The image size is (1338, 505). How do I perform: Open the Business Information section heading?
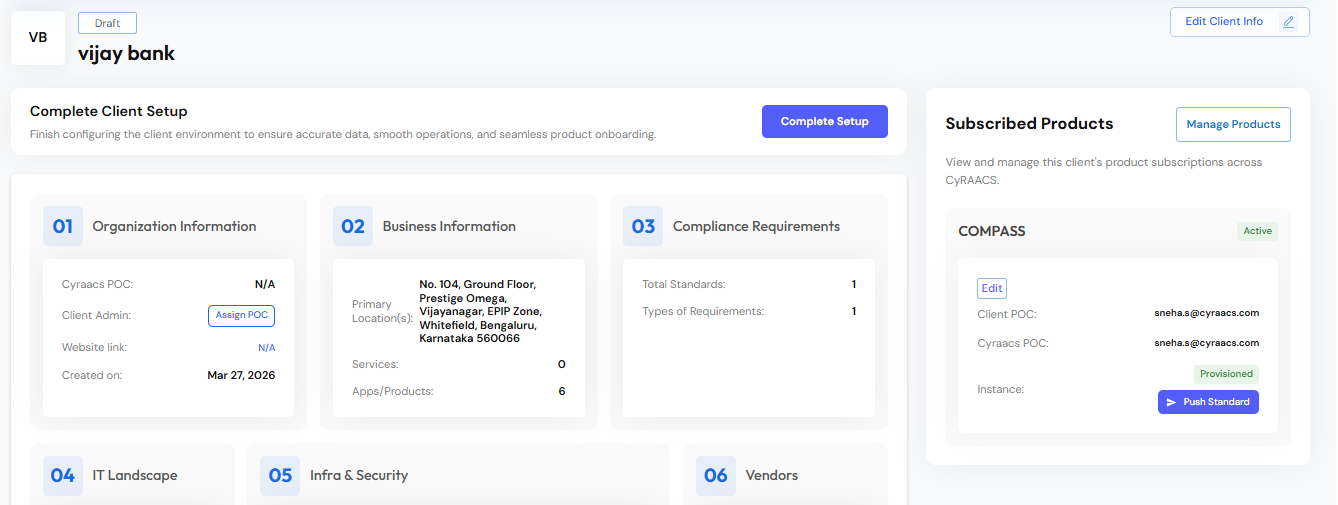[x=449, y=226]
